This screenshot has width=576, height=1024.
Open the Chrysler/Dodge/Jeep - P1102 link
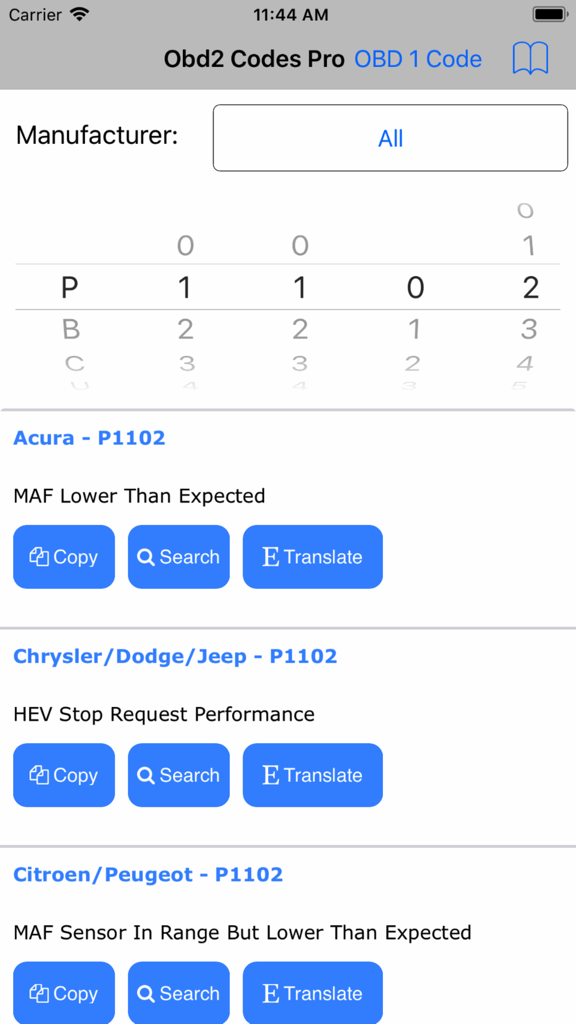175,656
